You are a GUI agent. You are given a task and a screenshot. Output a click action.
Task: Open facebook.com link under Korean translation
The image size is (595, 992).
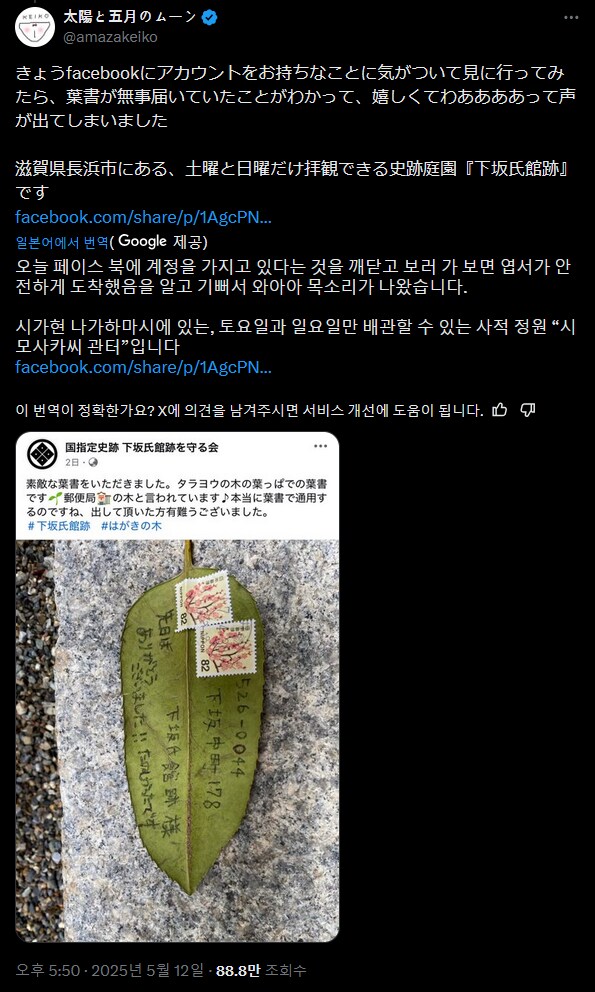click(x=144, y=367)
